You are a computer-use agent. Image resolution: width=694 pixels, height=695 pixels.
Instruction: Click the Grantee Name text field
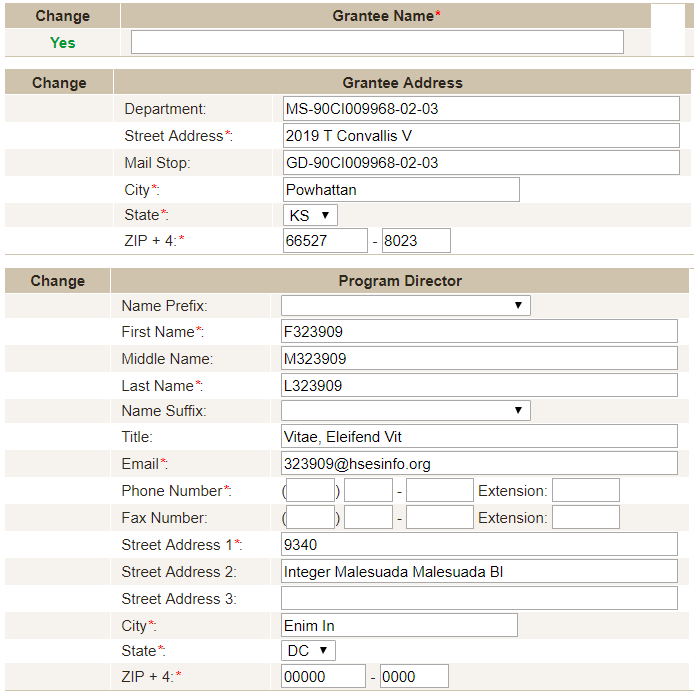tap(377, 42)
